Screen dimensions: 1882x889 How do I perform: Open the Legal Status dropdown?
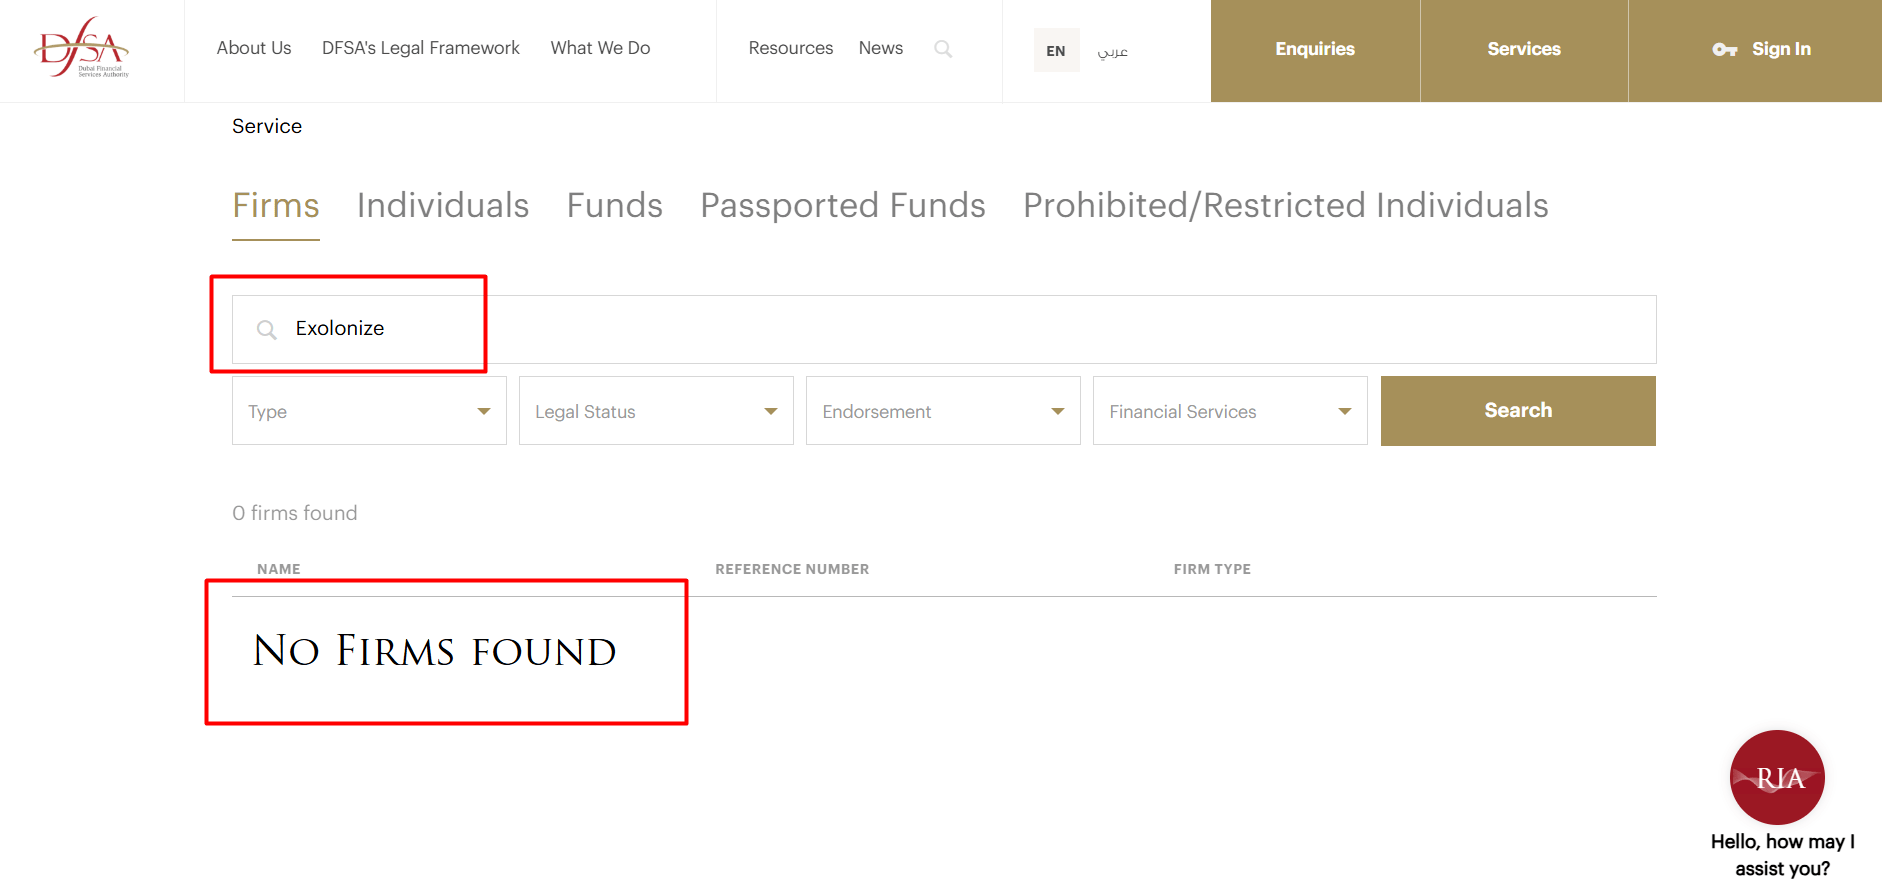tap(656, 411)
